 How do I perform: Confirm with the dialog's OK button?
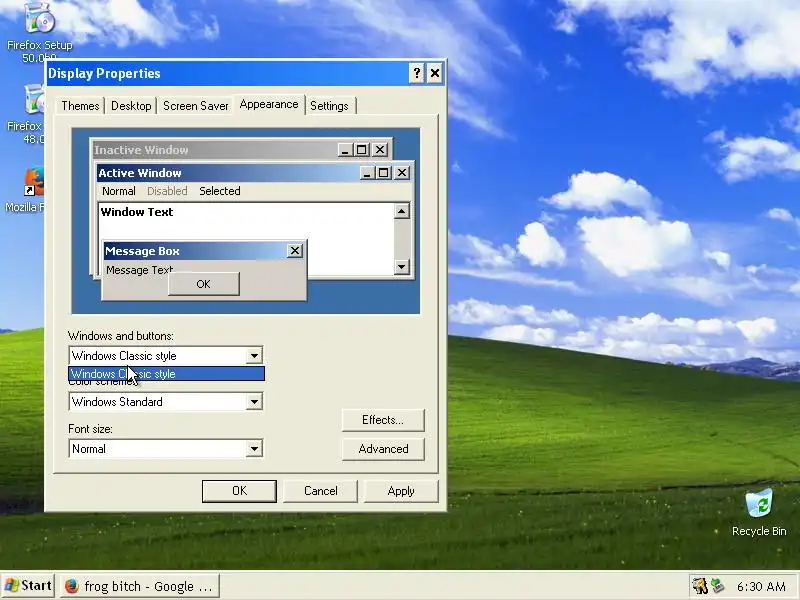click(239, 491)
